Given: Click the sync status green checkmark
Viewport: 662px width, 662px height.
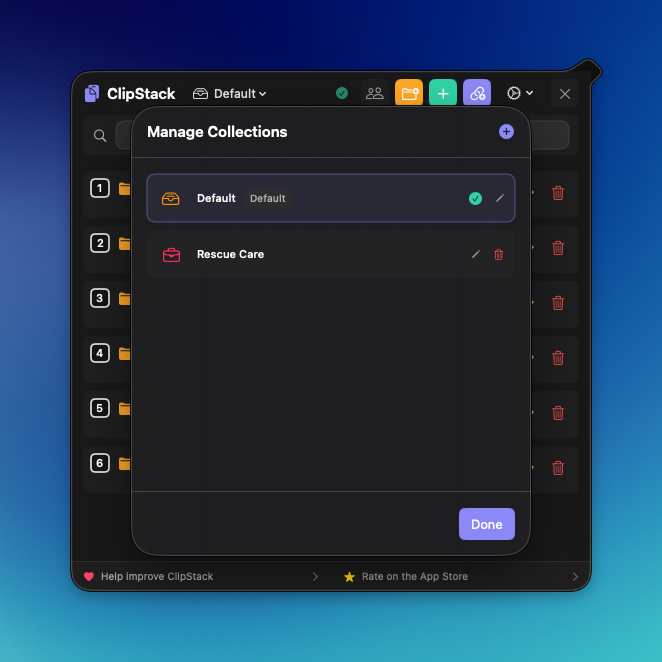Looking at the screenshot, I should (x=342, y=93).
